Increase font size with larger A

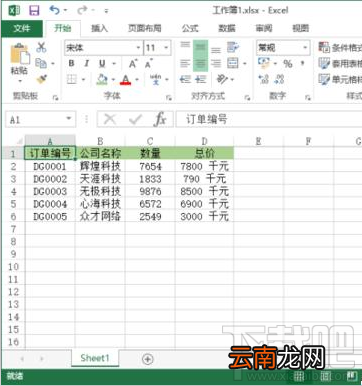[133, 63]
